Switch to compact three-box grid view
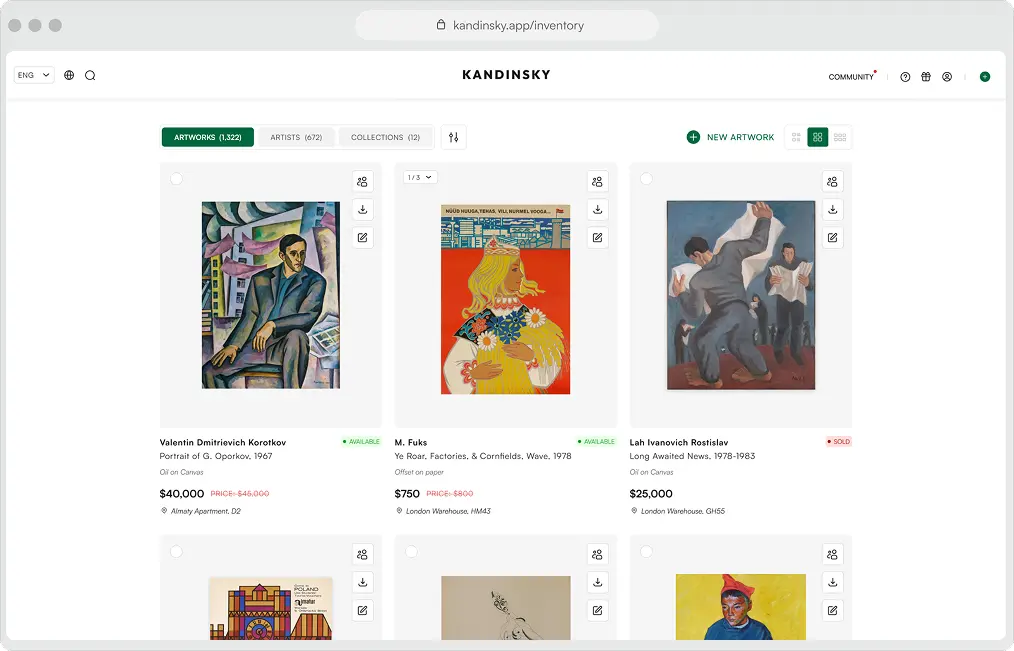 [x=840, y=137]
